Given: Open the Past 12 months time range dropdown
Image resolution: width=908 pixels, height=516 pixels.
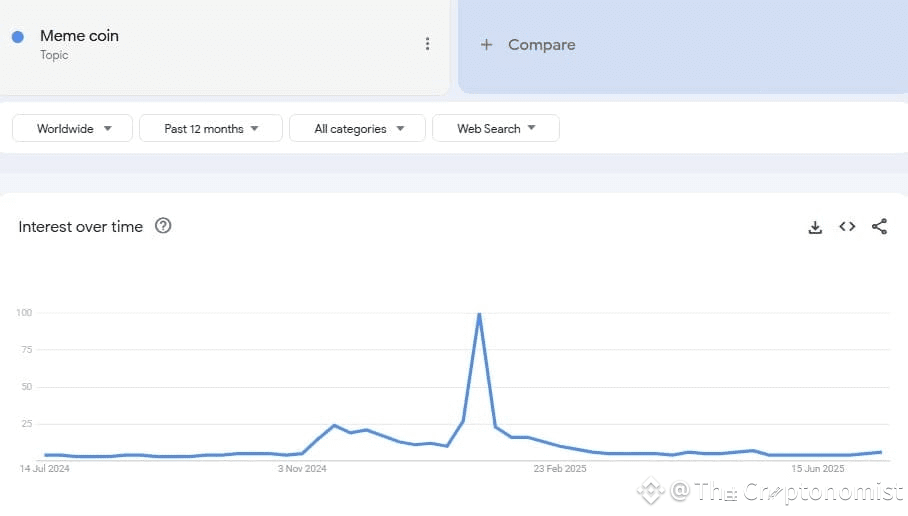Looking at the screenshot, I should tap(211, 129).
